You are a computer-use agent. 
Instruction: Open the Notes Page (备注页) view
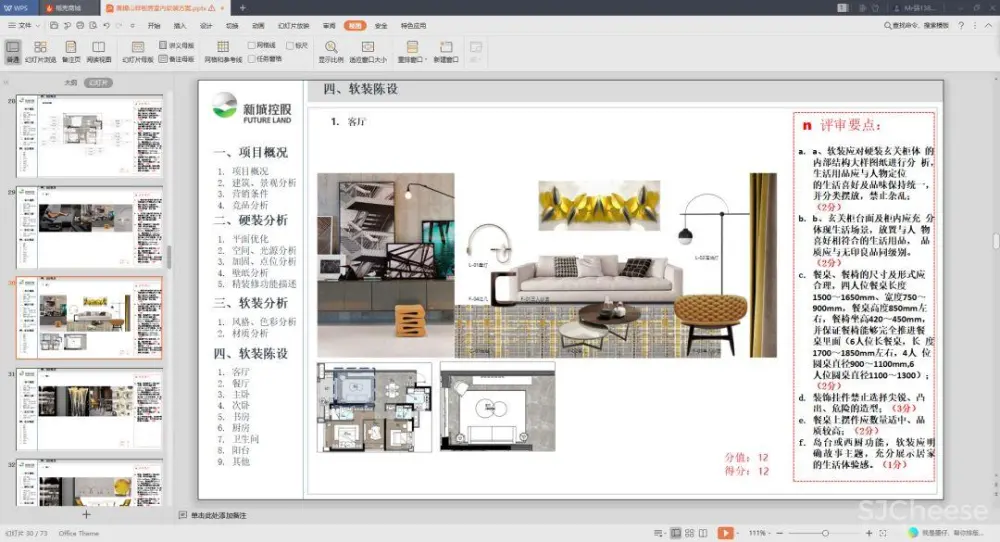pyautogui.click(x=70, y=51)
